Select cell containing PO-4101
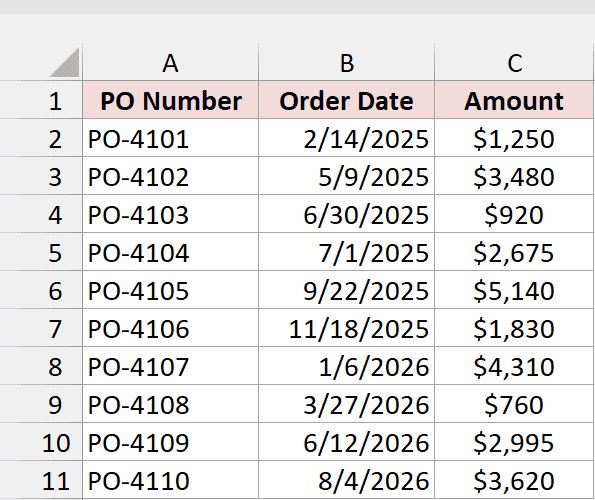Screen dimensions: 595x500 [x=170, y=138]
